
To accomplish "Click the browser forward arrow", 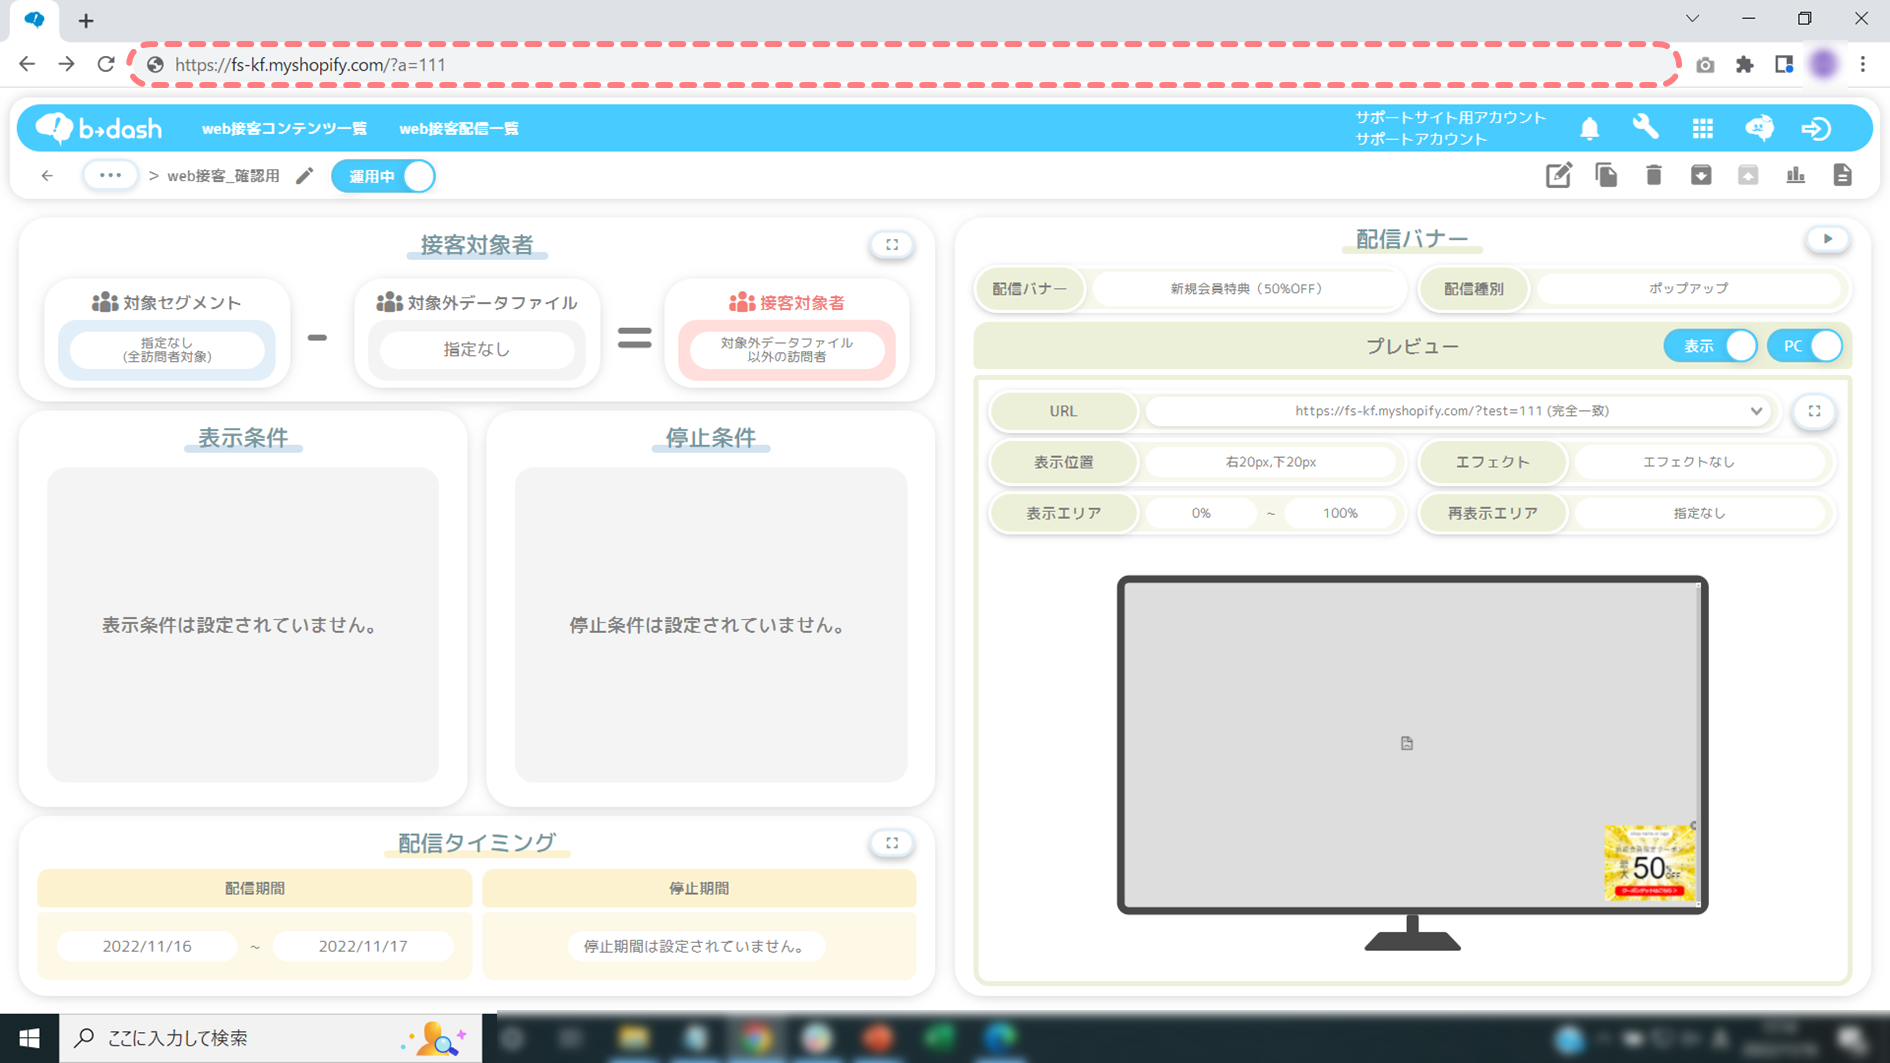I will pos(66,64).
